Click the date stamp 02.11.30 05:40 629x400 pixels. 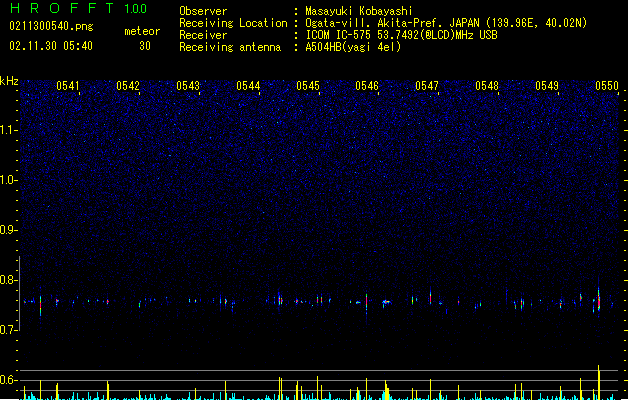(51, 46)
